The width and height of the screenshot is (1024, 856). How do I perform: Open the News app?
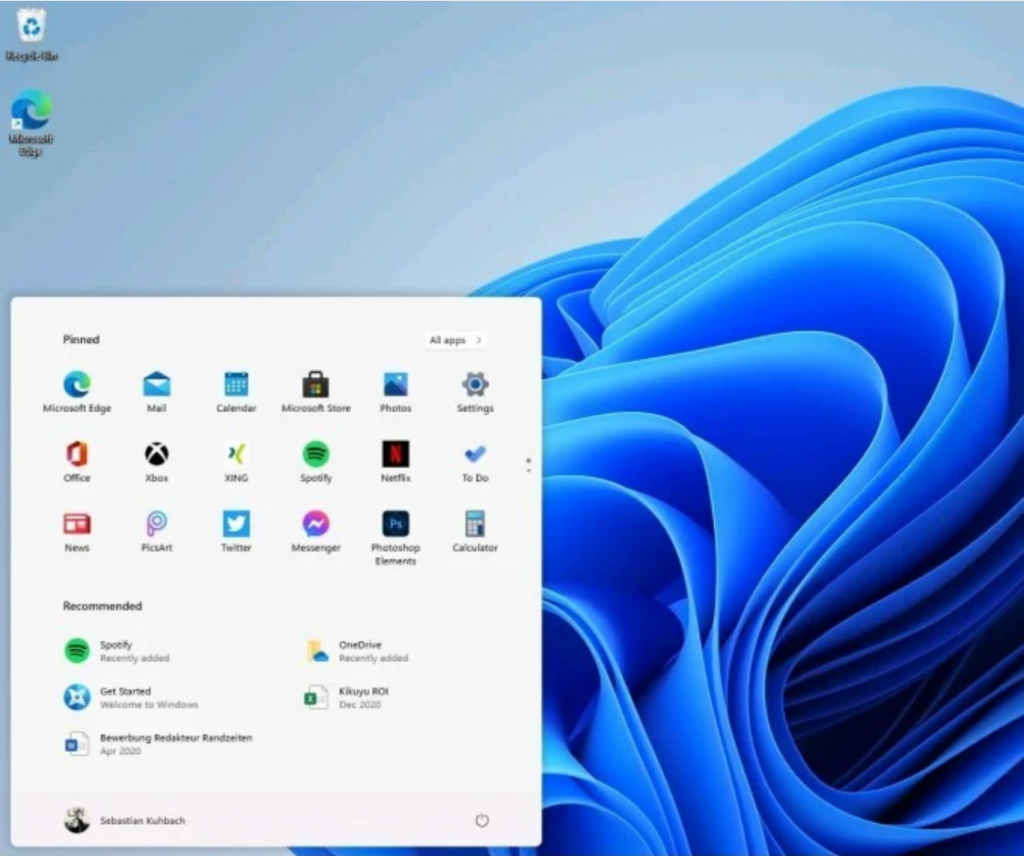(x=77, y=531)
